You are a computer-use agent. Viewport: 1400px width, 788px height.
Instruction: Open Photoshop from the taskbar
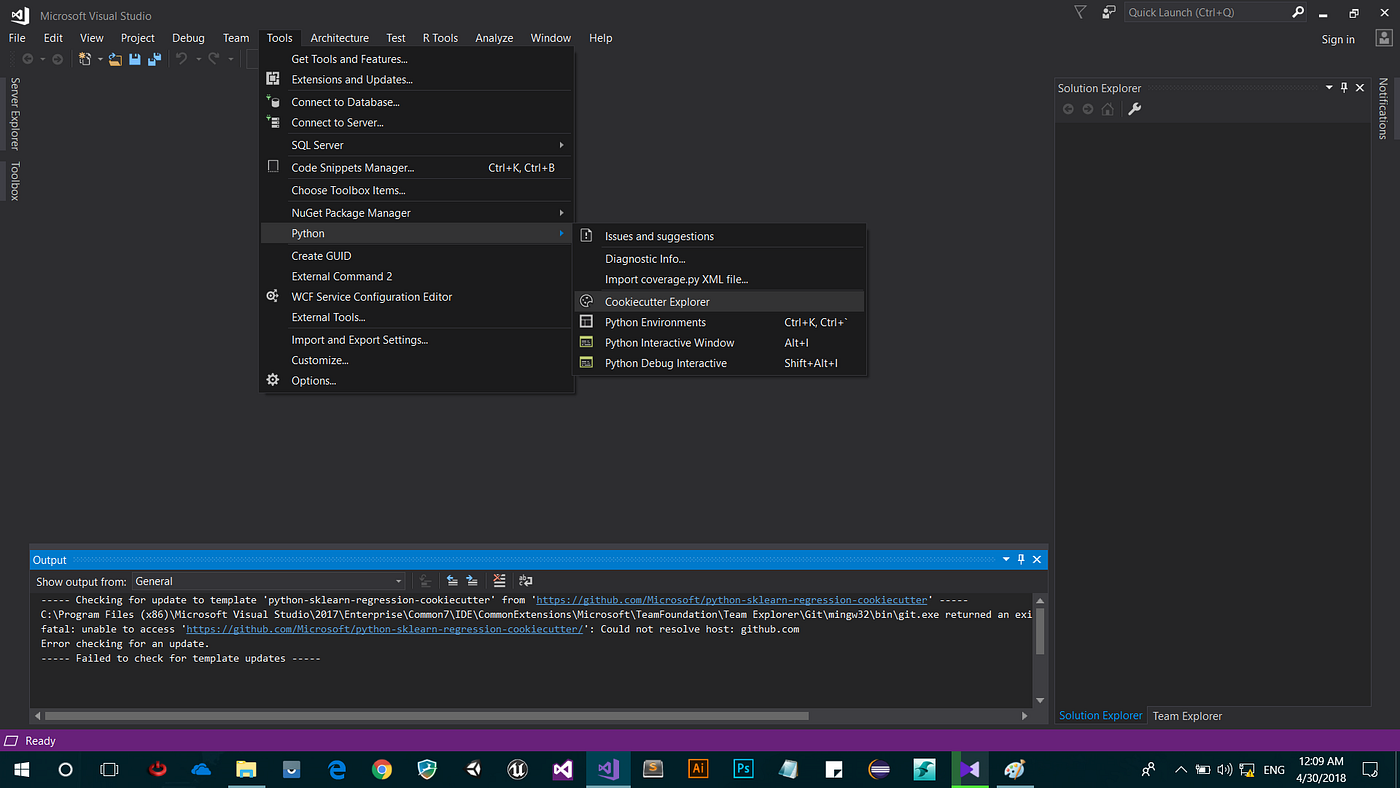coord(743,769)
